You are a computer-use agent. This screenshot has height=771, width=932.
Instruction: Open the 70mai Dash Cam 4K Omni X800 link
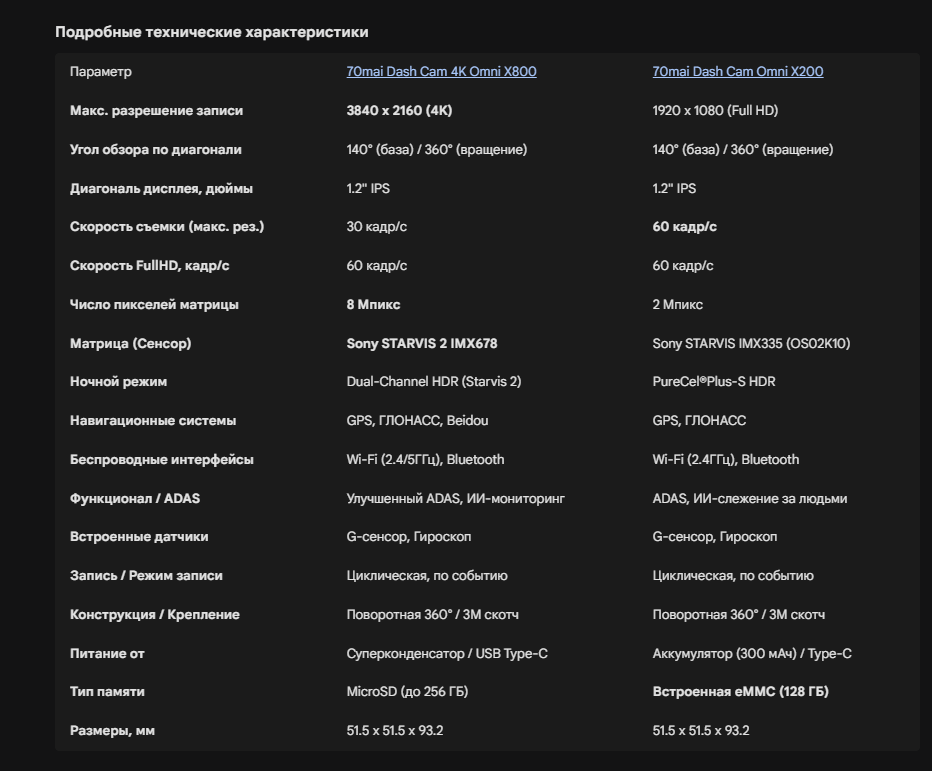click(x=441, y=72)
